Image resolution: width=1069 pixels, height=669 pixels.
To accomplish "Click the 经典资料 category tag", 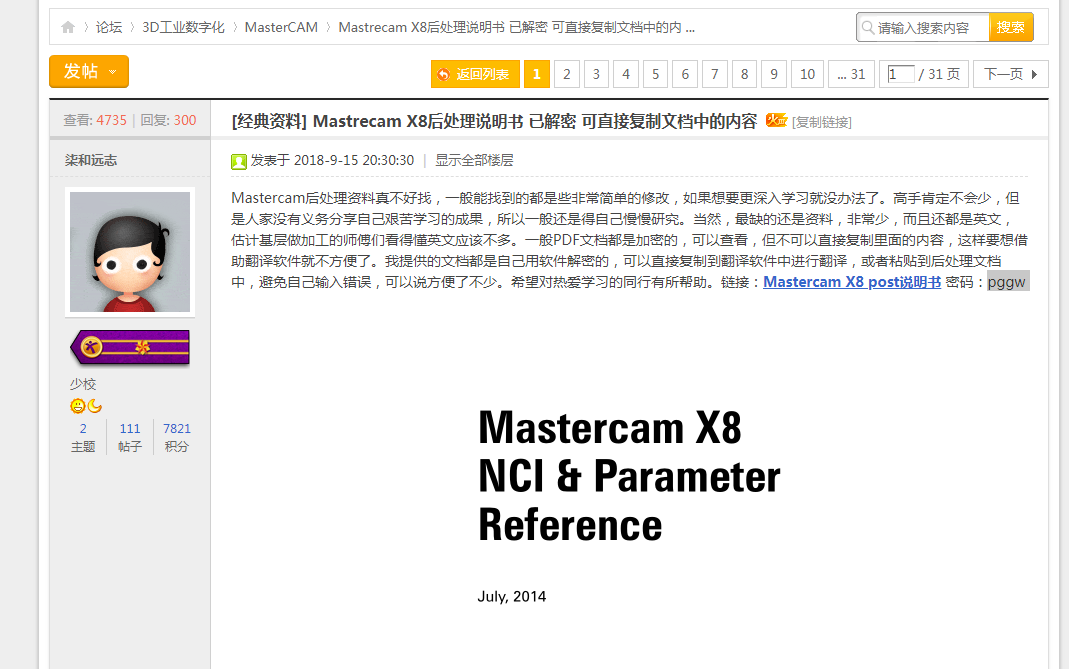I will coord(269,121).
